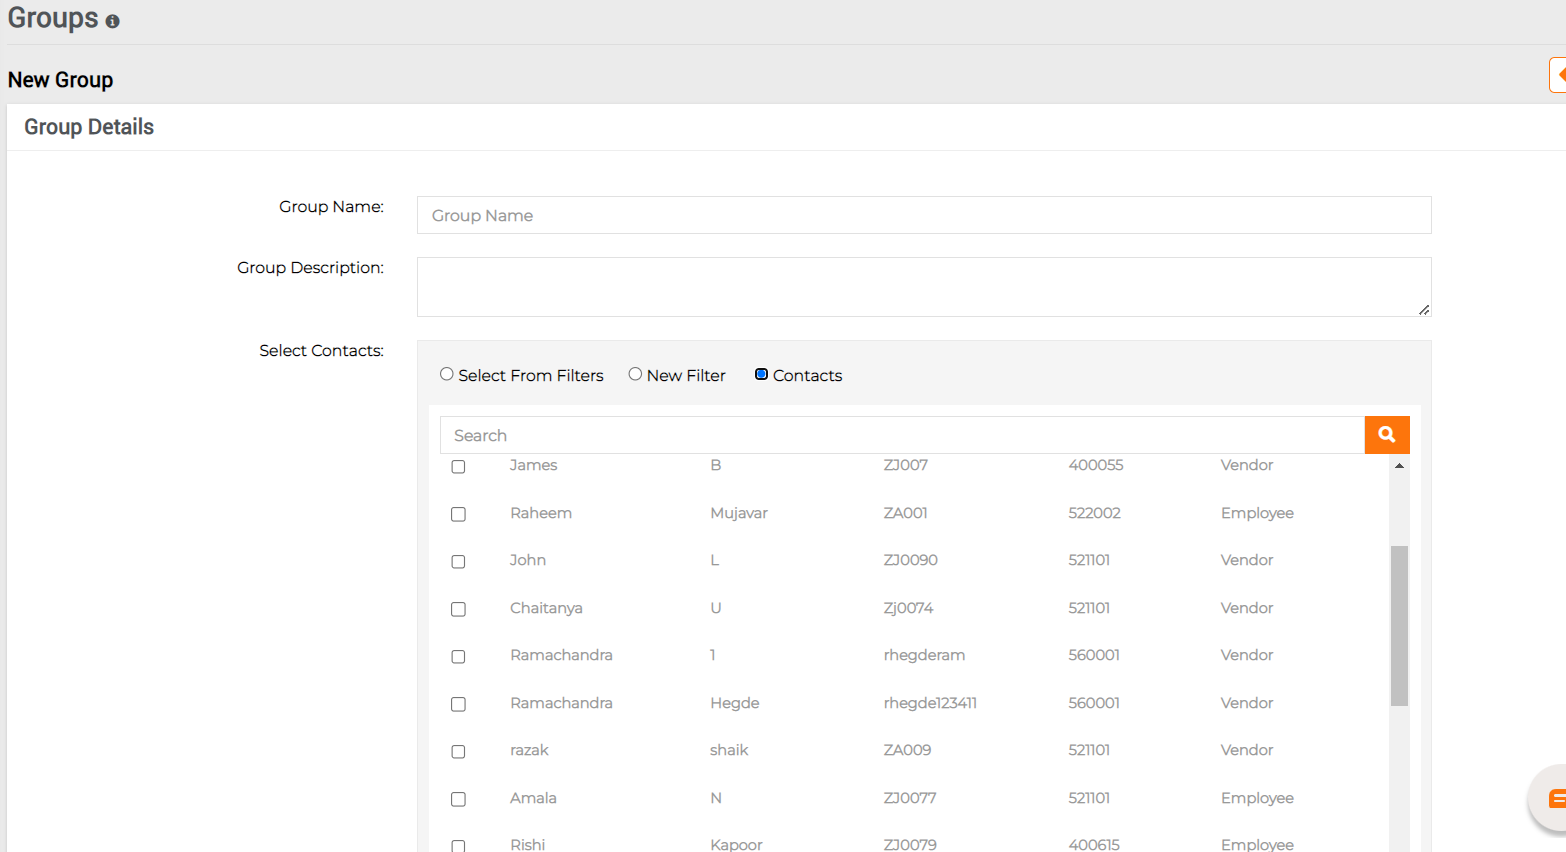This screenshot has height=852, width=1566.
Task: Click scrollbar up arrow in contacts list
Action: pos(1399,466)
